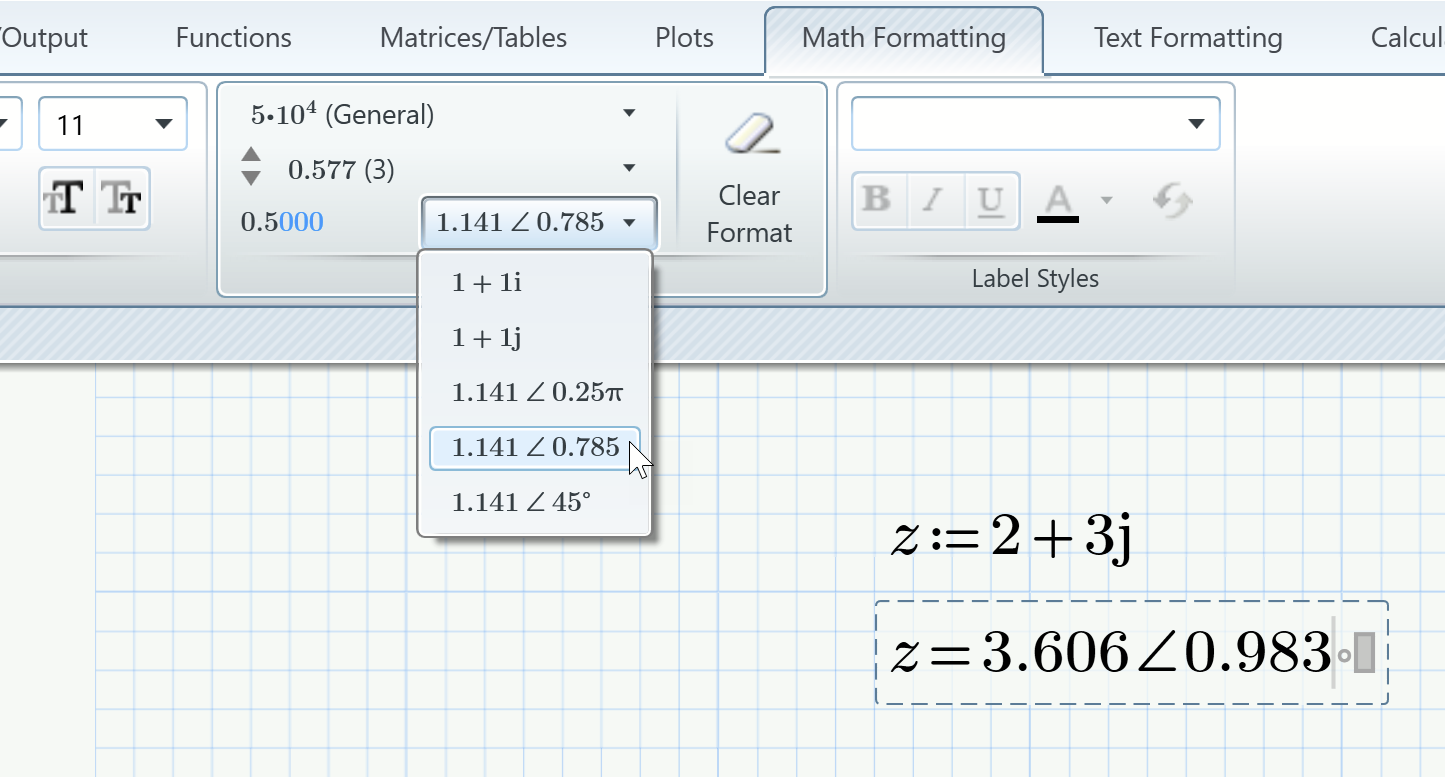Screen dimensions: 1445x777
Task: Open the General result format dropdown
Action: tap(629, 113)
